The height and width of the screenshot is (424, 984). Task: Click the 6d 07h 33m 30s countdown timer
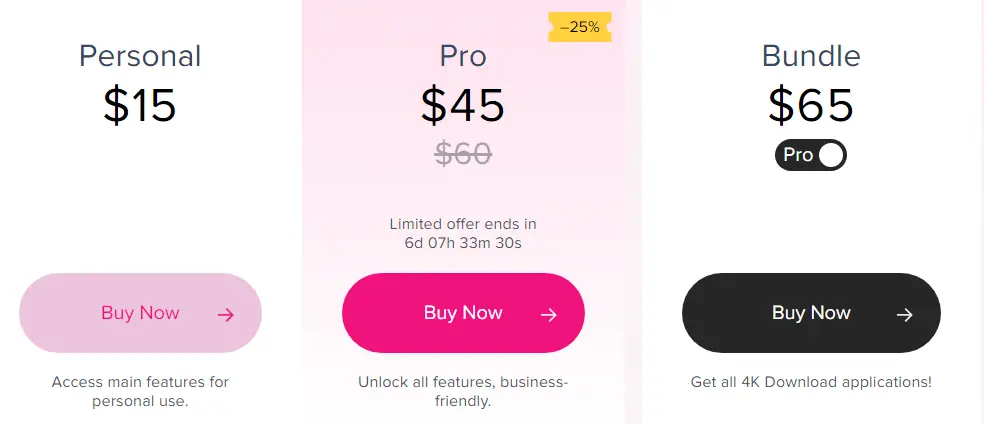click(x=463, y=243)
